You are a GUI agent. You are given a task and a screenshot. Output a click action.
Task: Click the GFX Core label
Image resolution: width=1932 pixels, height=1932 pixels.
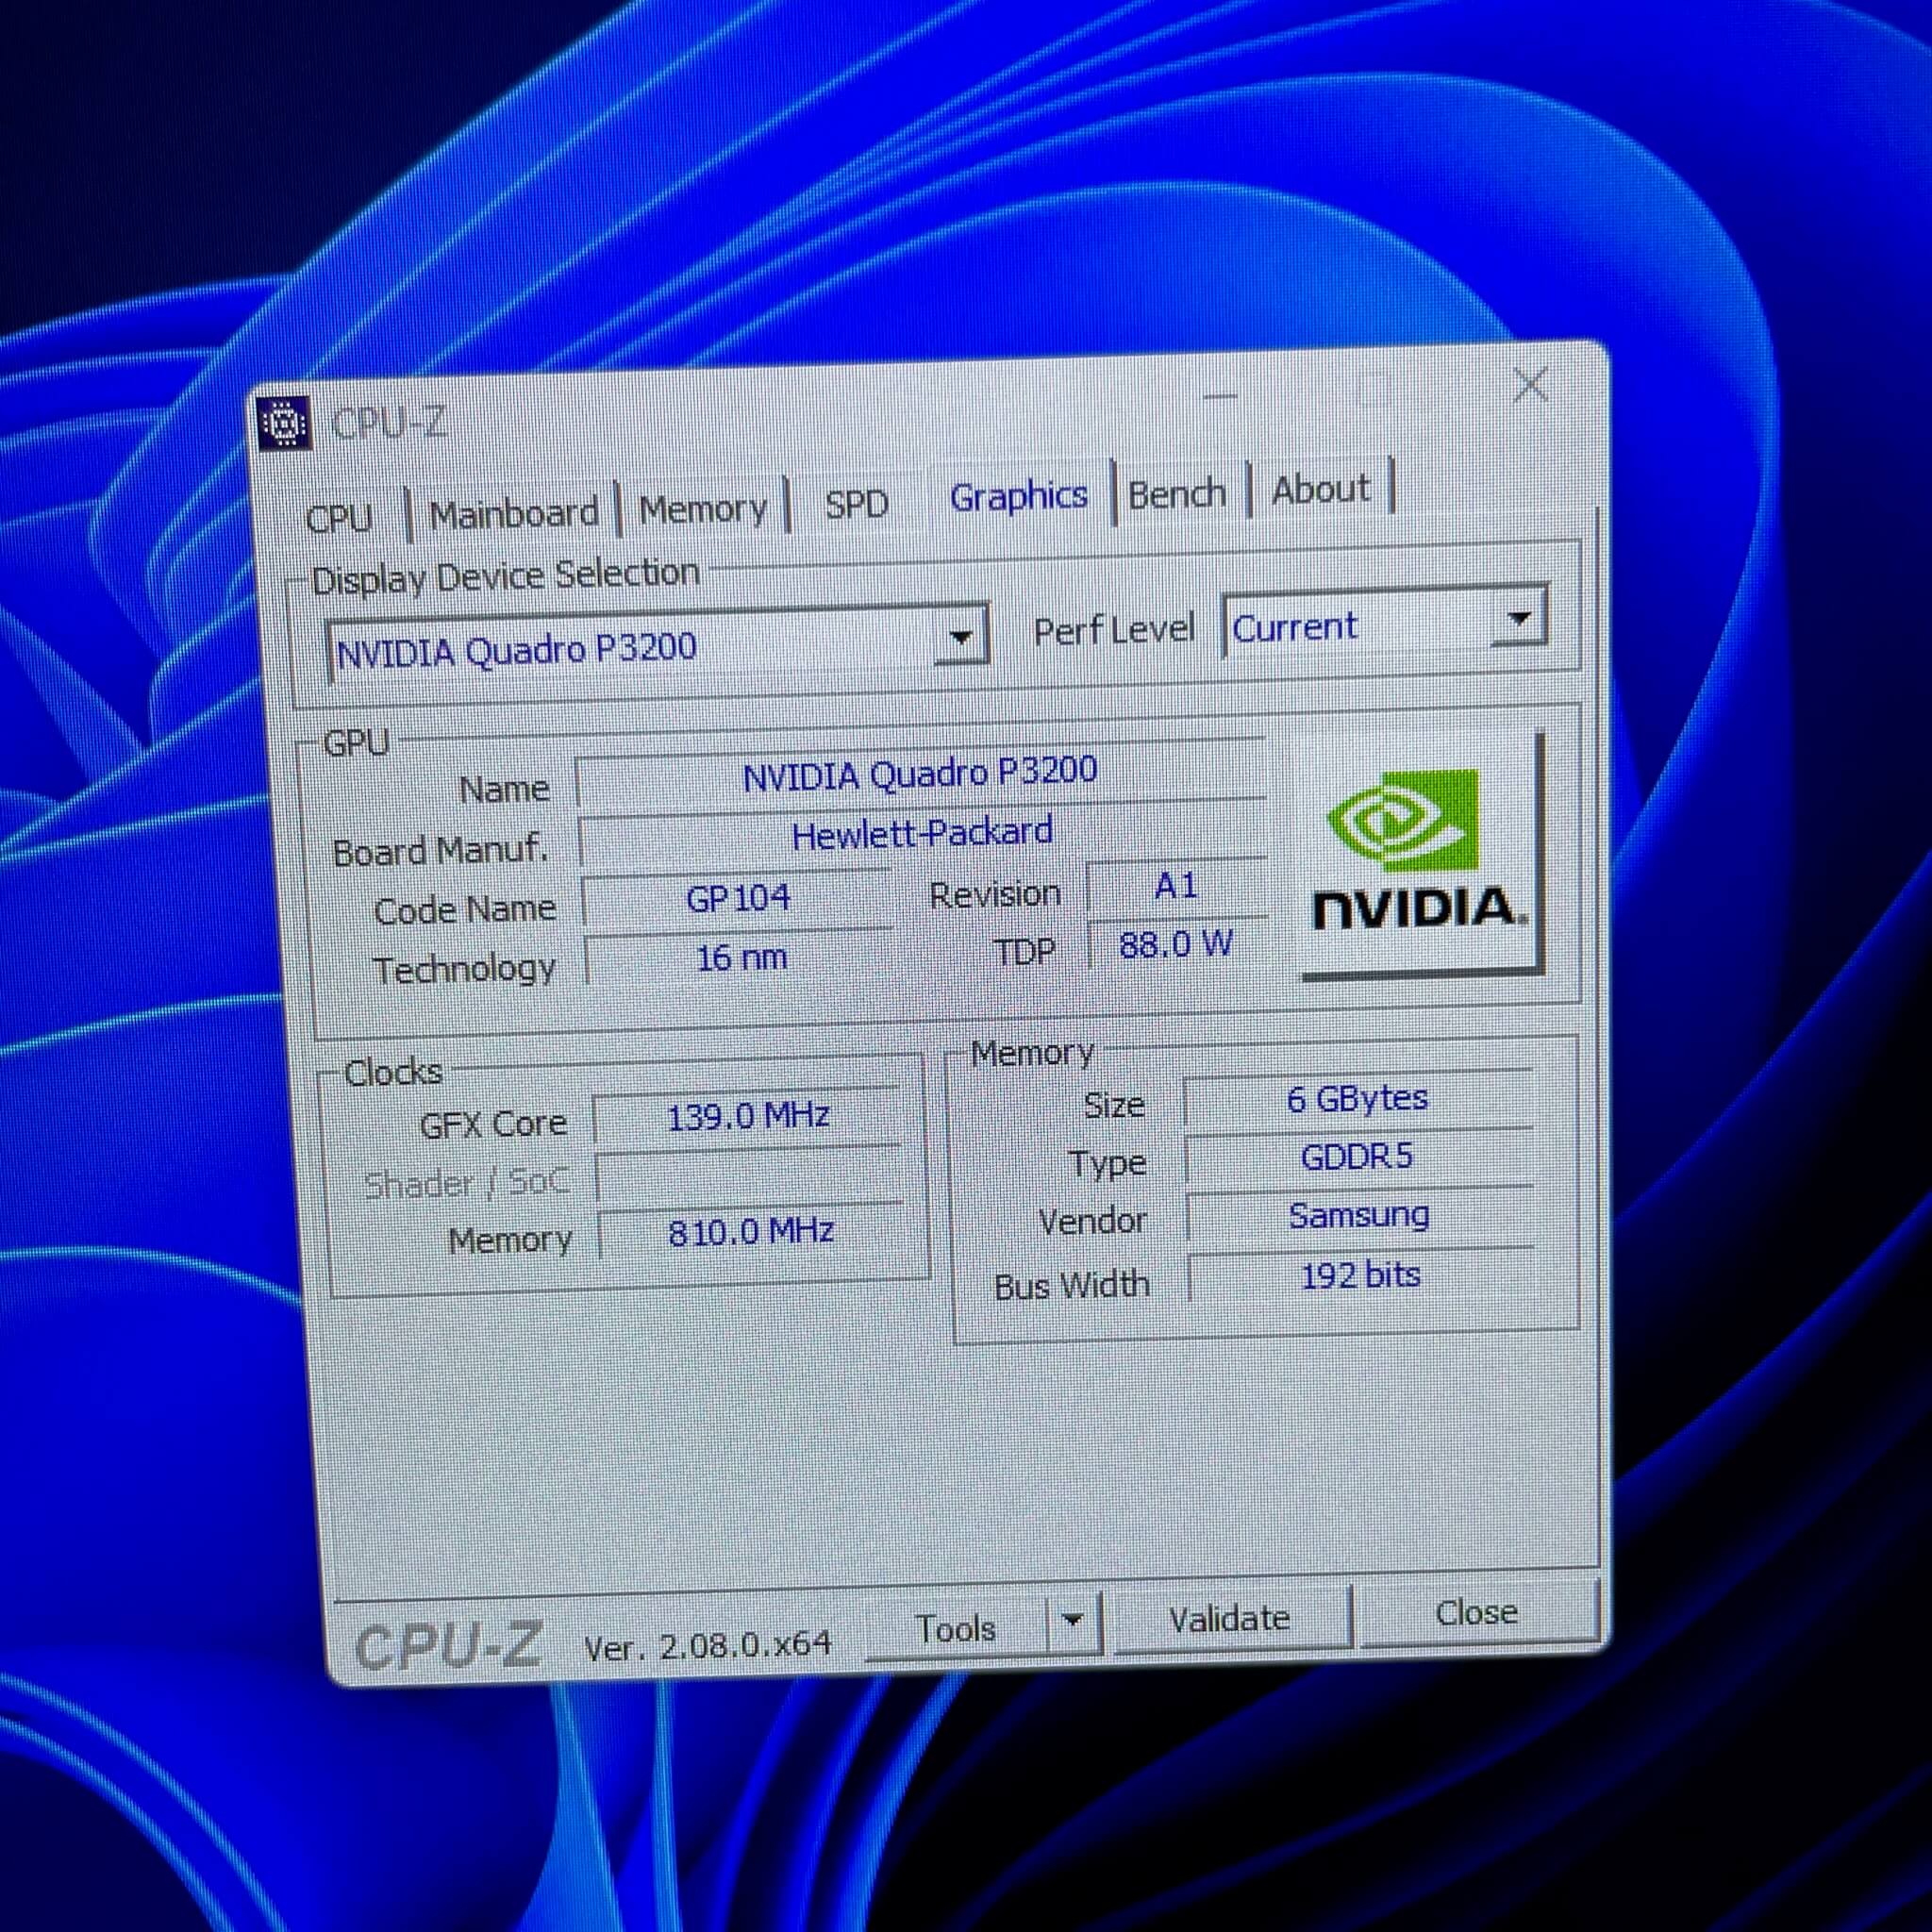click(x=493, y=1124)
